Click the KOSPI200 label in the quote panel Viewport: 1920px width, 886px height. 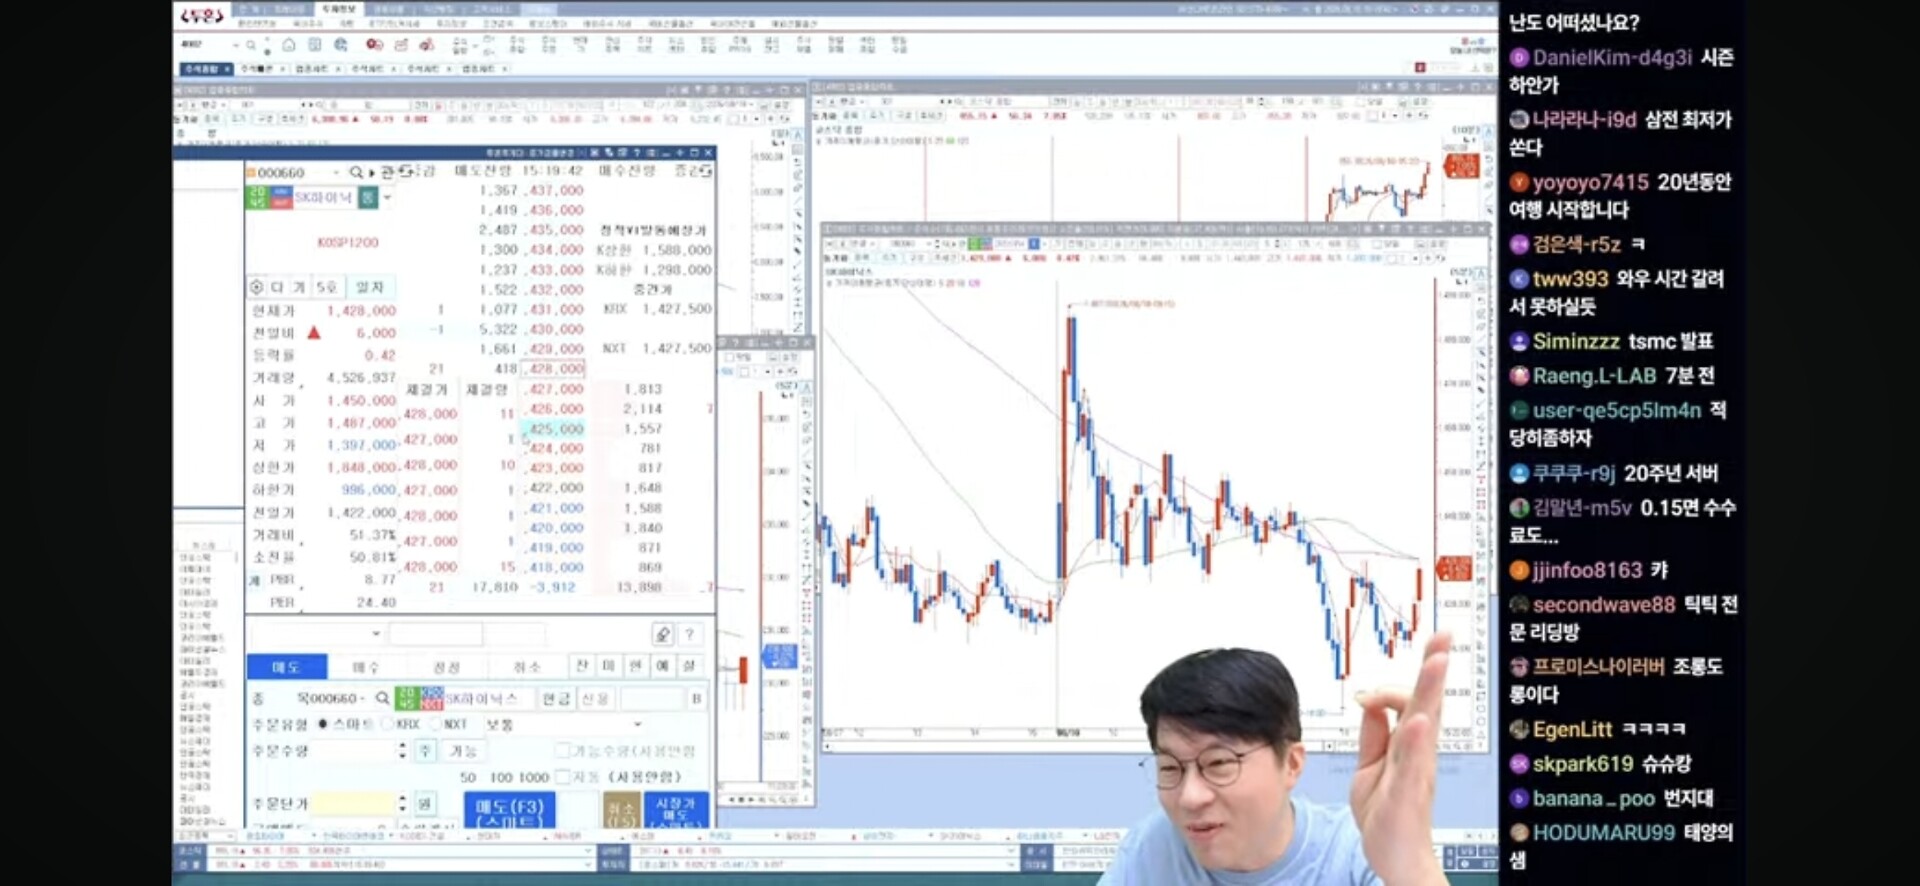348,242
